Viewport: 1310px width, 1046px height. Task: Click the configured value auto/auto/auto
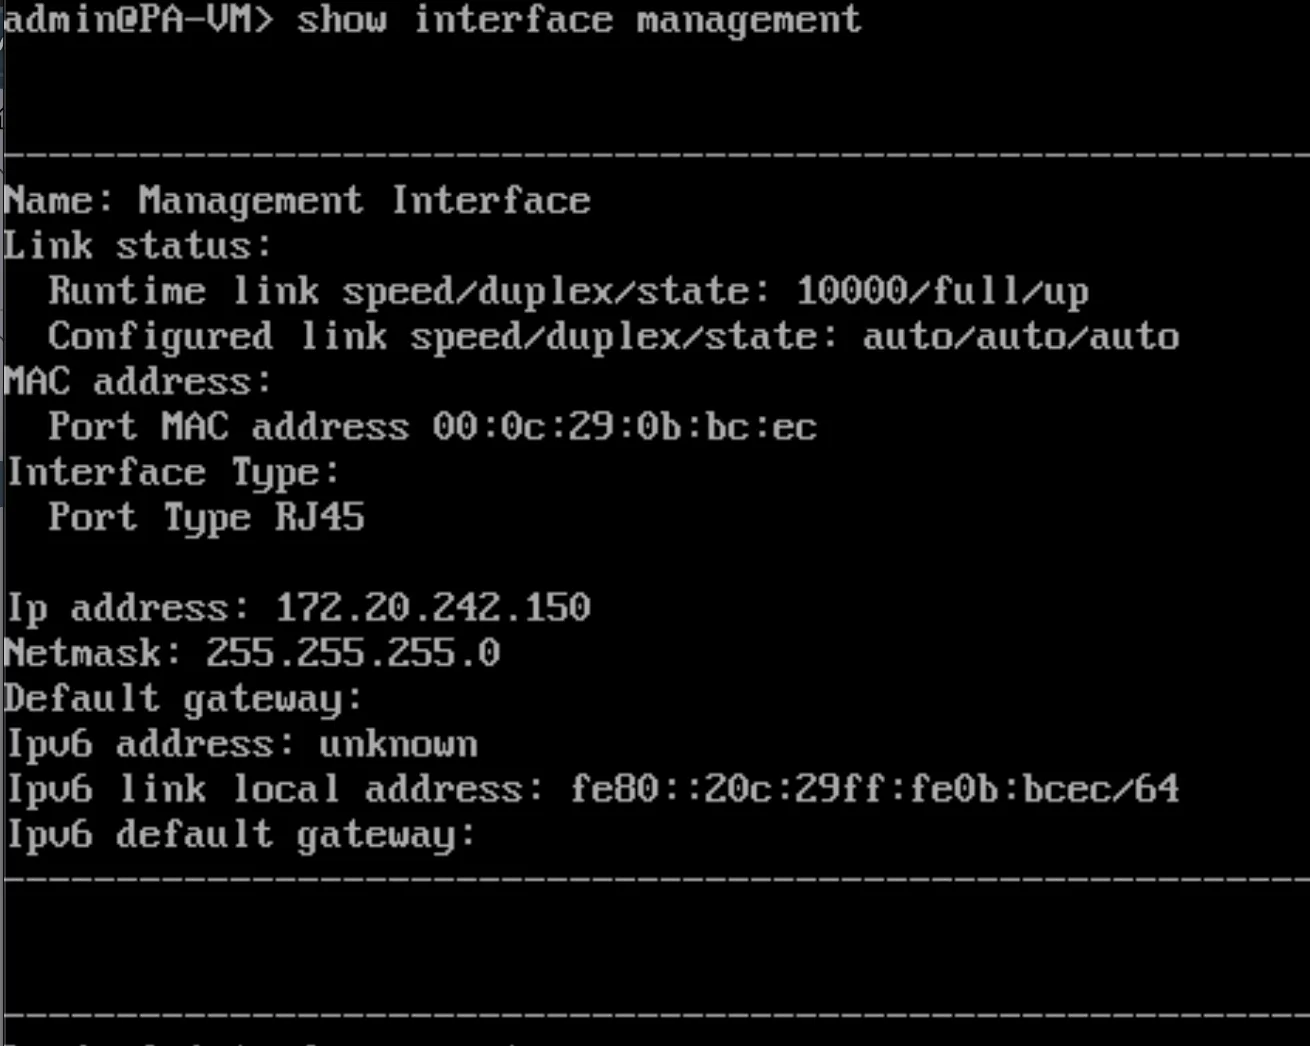click(1020, 336)
